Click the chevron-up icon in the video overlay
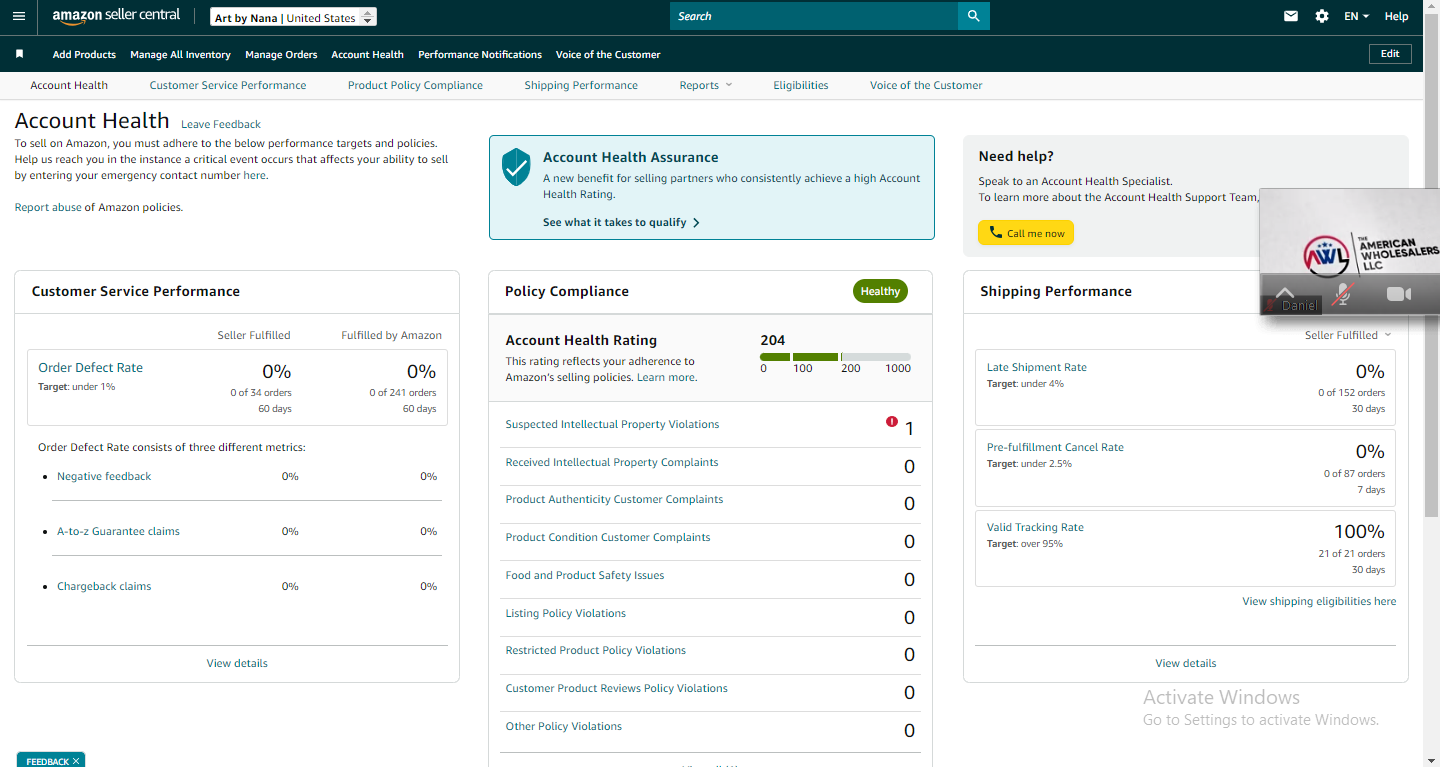The width and height of the screenshot is (1440, 767). (x=1286, y=293)
